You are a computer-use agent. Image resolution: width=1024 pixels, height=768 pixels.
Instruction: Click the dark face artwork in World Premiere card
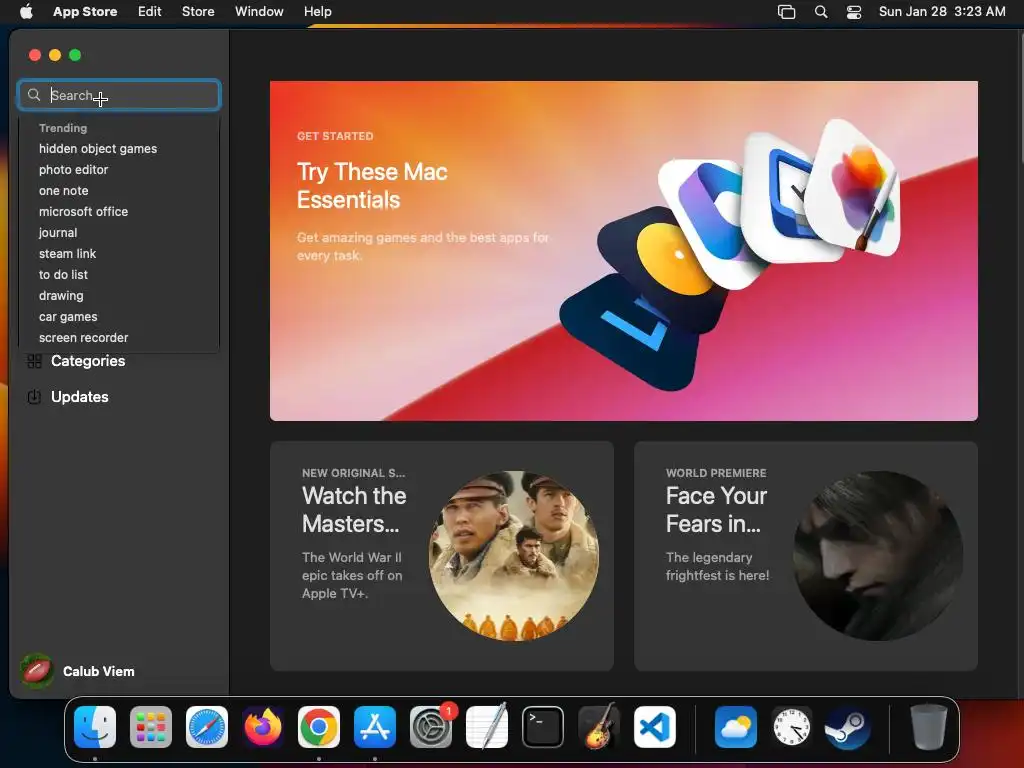[878, 556]
